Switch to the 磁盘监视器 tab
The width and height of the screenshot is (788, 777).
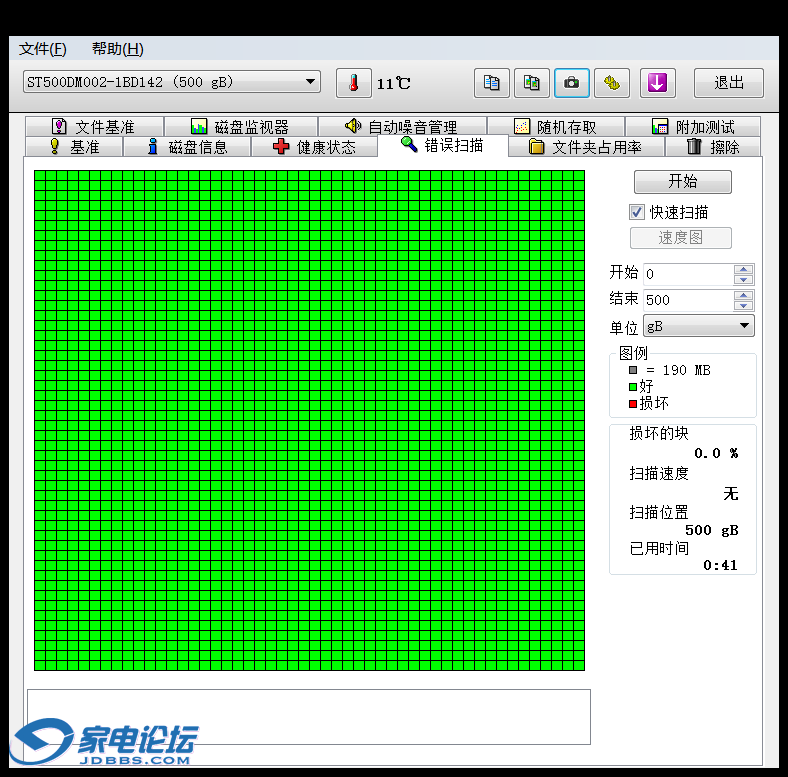point(241,126)
